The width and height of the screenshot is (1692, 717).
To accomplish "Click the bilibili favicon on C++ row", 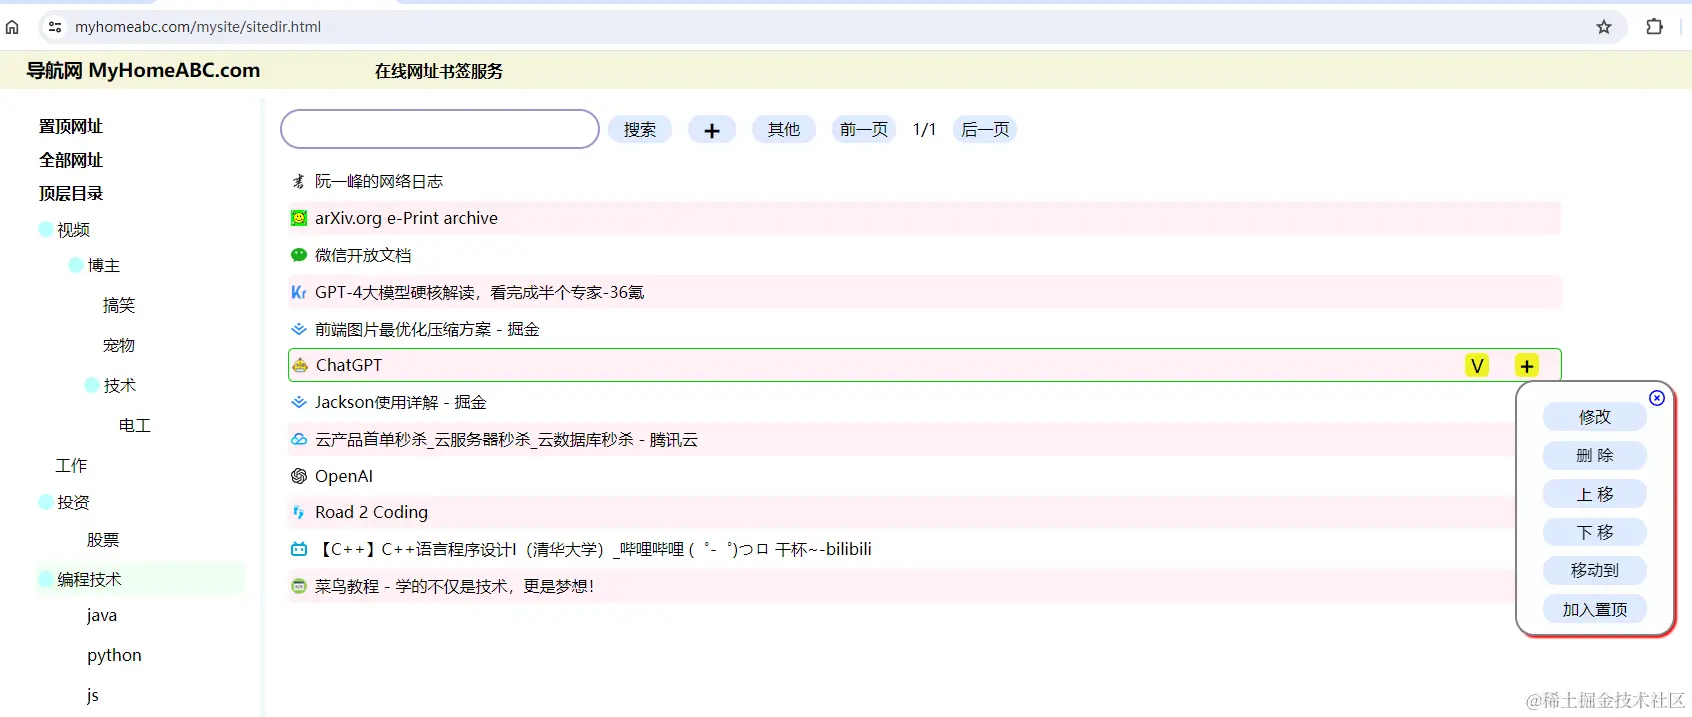I will 298,549.
